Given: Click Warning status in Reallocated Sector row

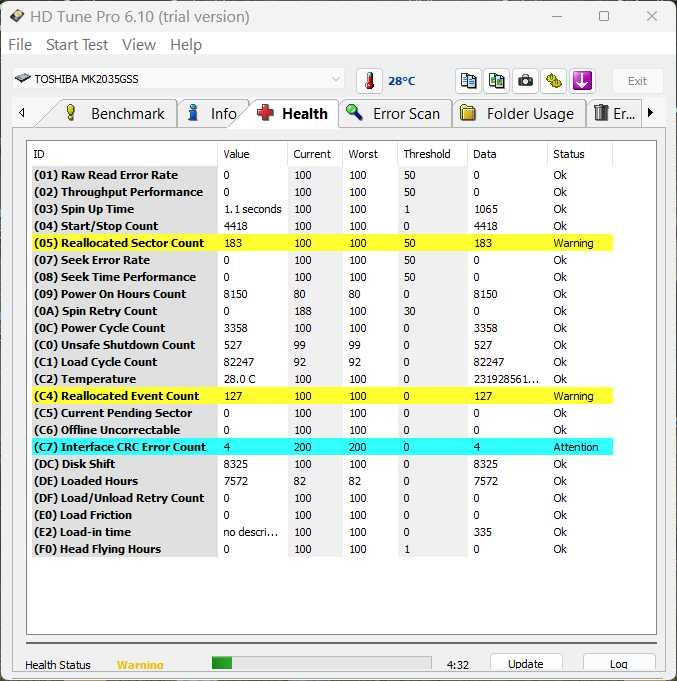Looking at the screenshot, I should coord(573,243).
